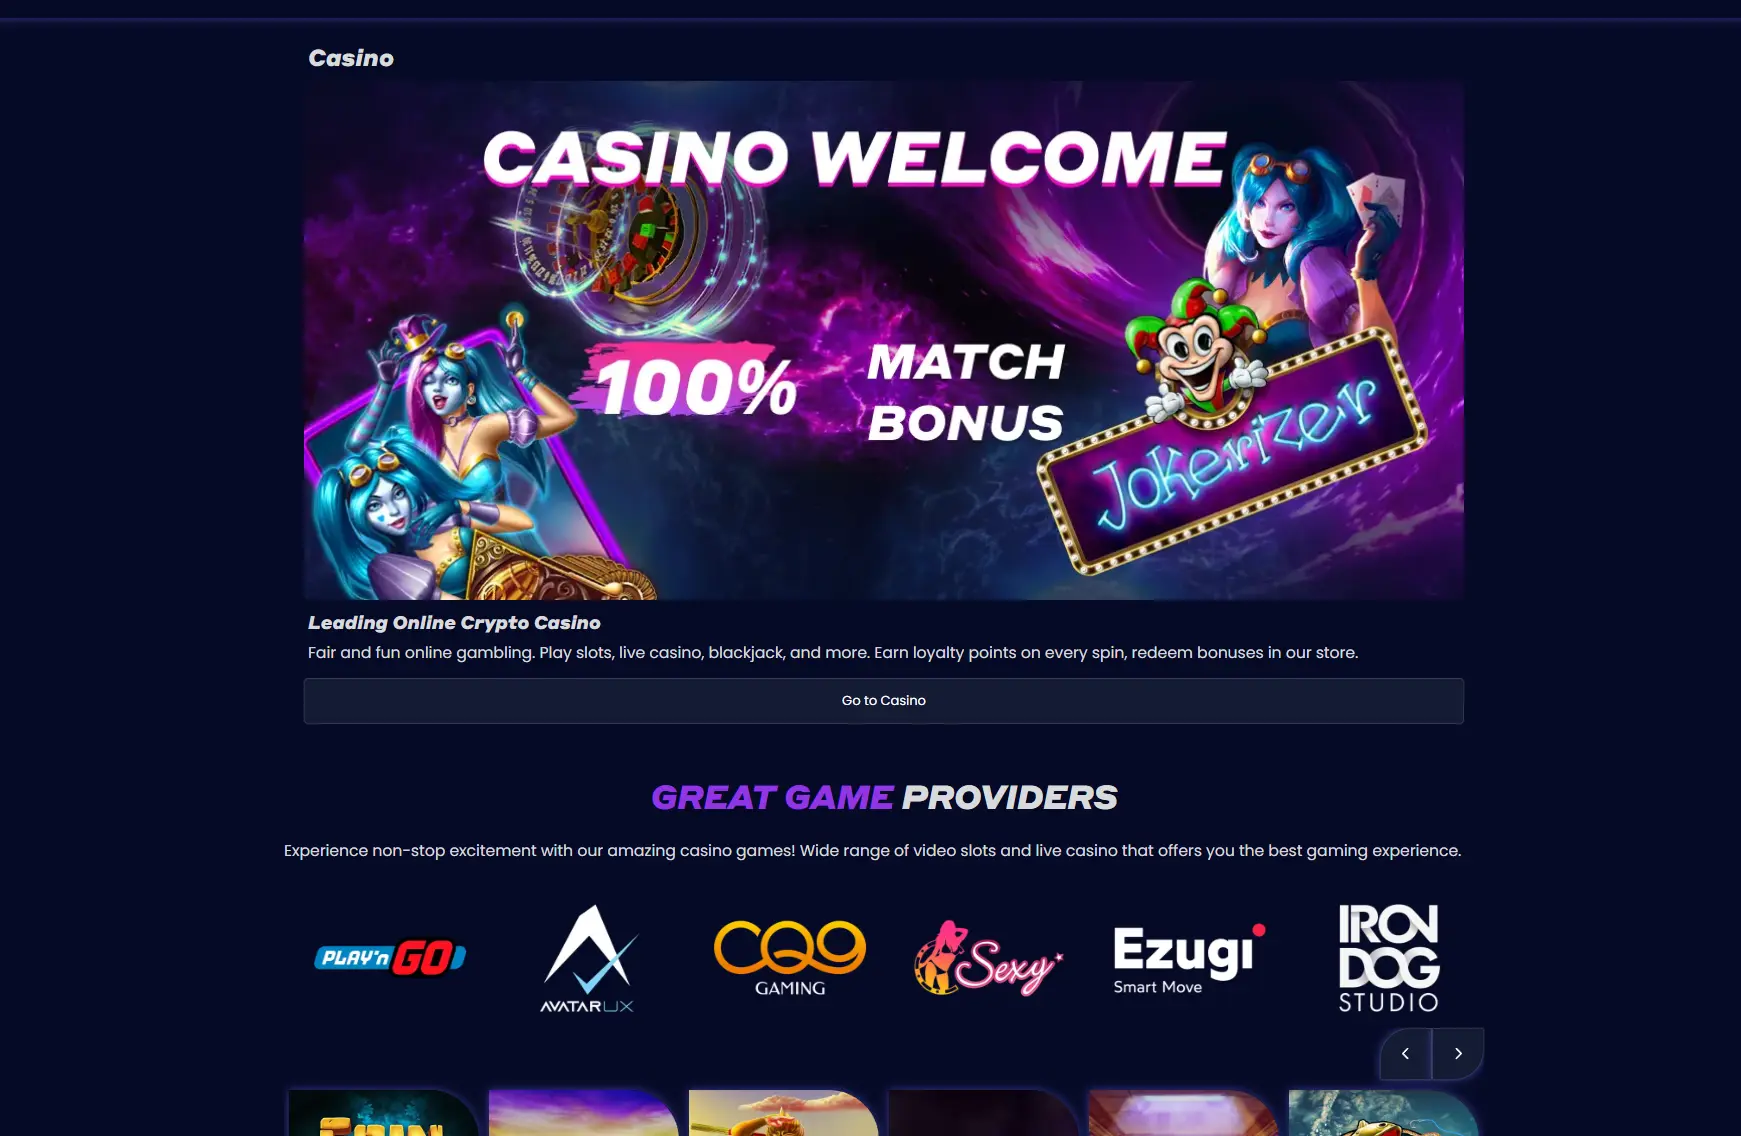Open the first game thumbnail at bottom
This screenshot has height=1136, width=1741.
point(383,1113)
